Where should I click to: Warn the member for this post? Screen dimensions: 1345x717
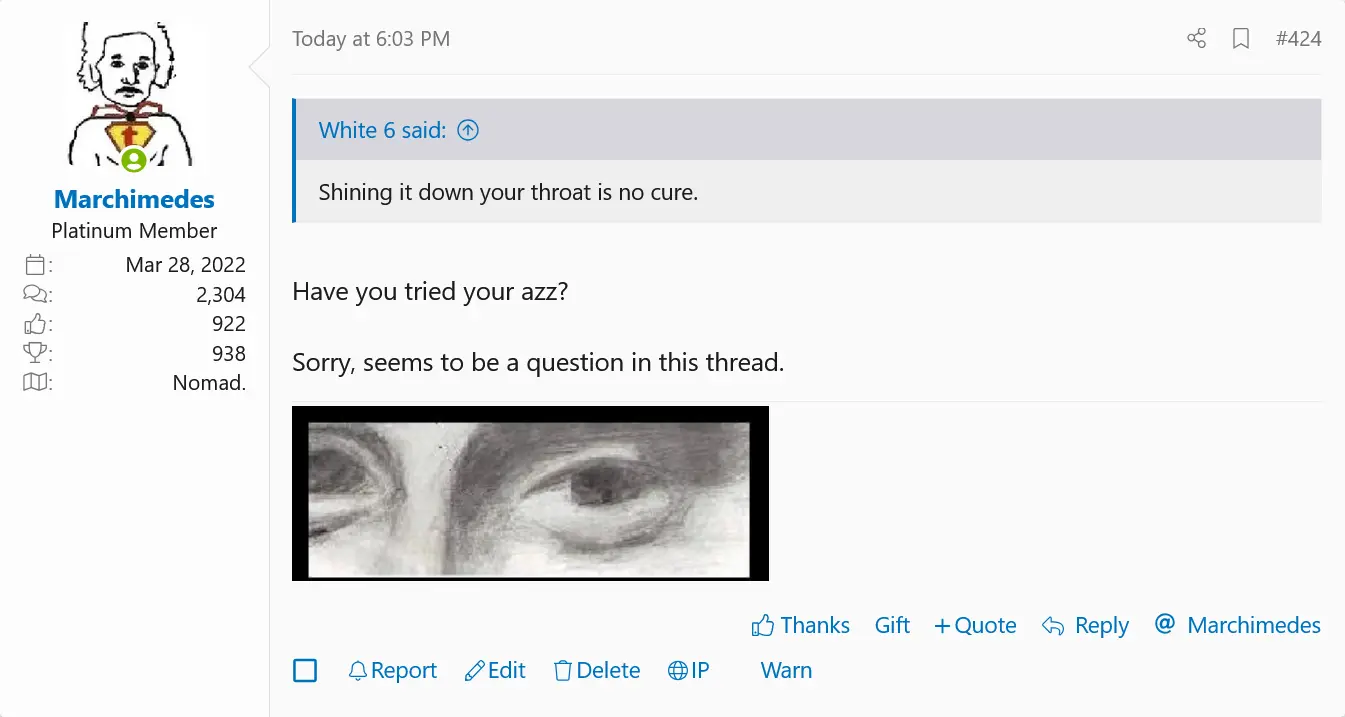[786, 670]
